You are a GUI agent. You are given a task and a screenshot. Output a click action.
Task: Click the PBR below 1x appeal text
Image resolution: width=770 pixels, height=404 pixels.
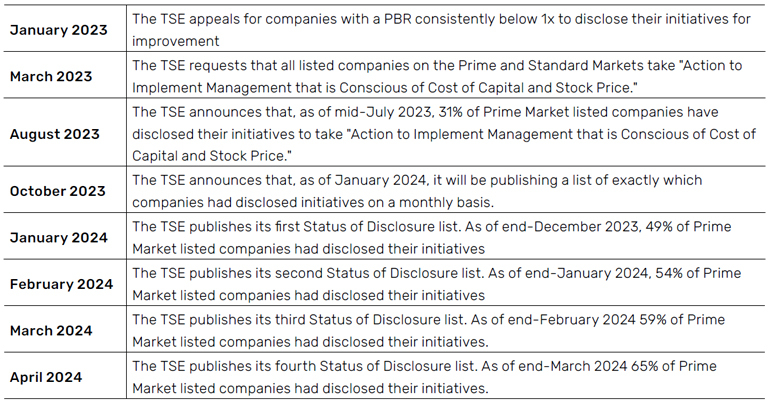(441, 30)
